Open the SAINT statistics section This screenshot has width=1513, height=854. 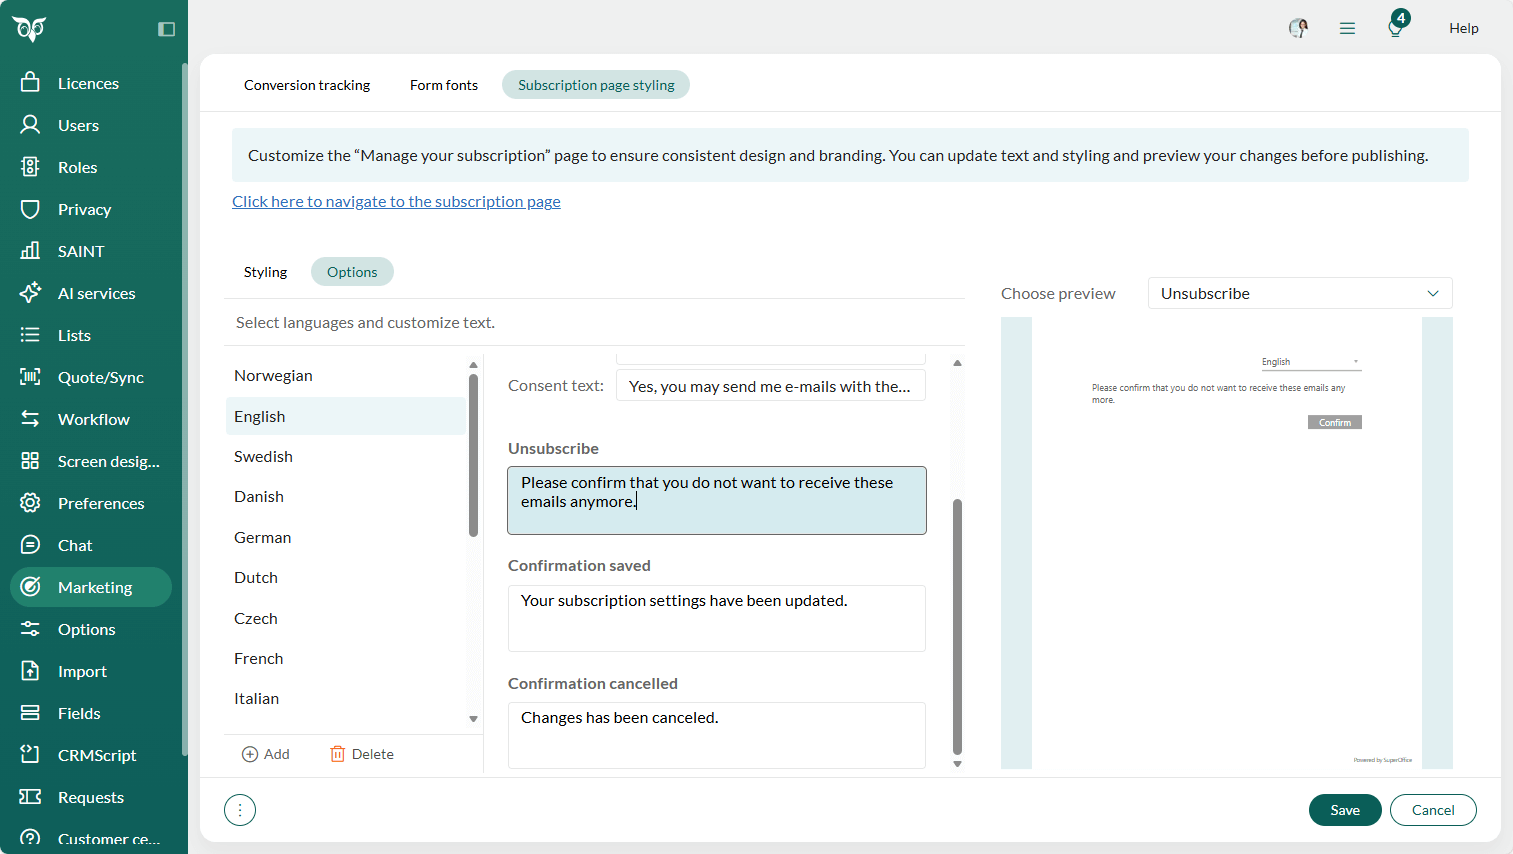coord(80,250)
